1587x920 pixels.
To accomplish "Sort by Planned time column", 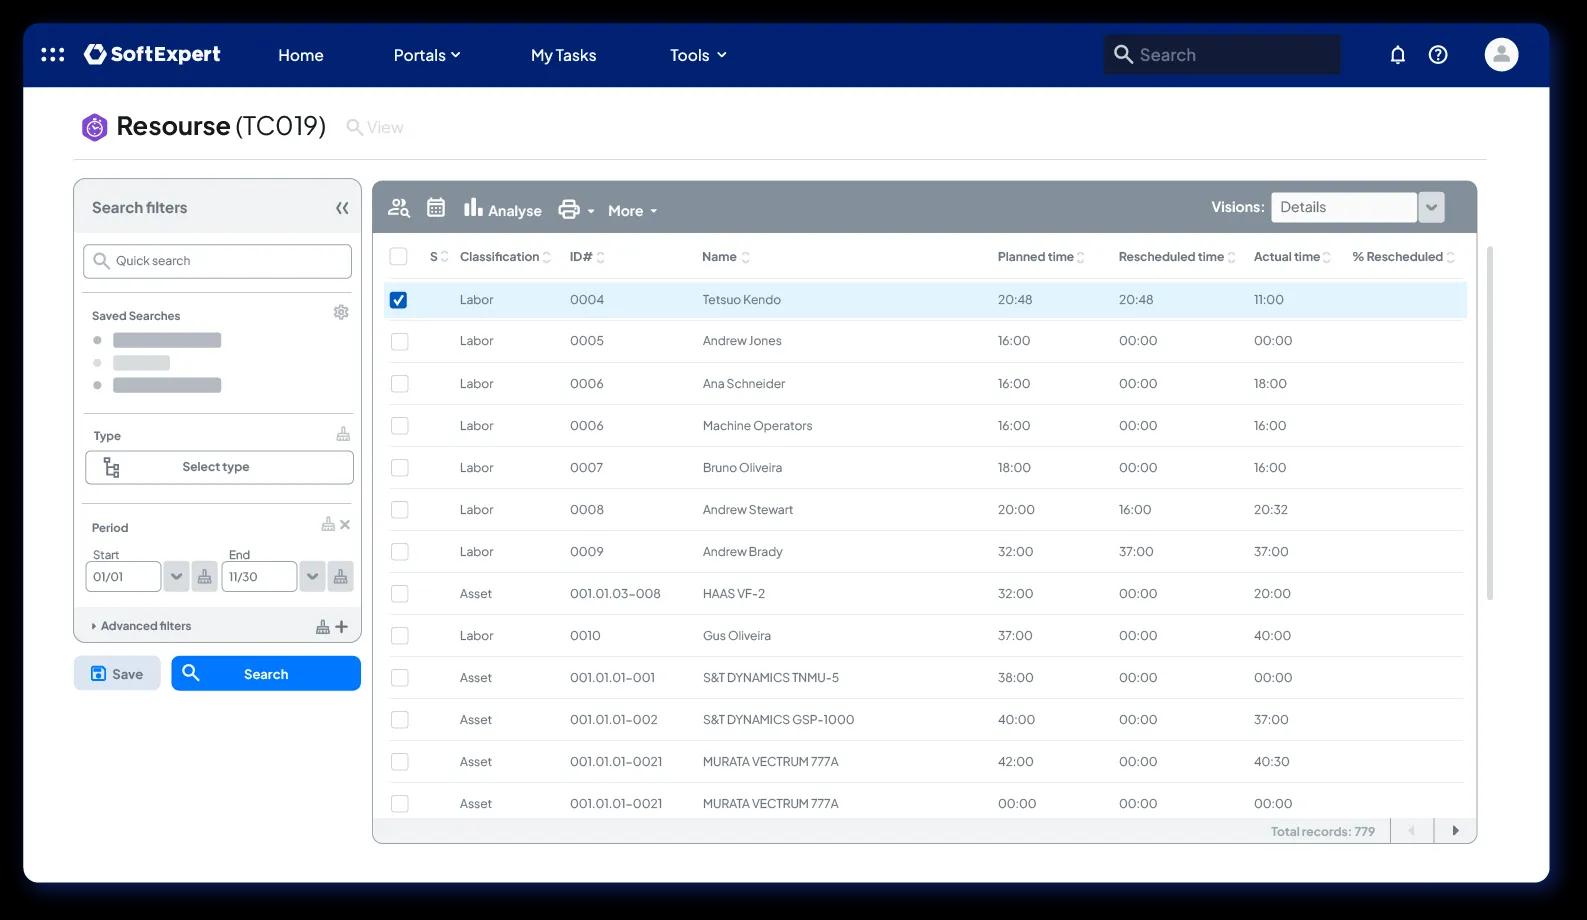I will [1041, 257].
